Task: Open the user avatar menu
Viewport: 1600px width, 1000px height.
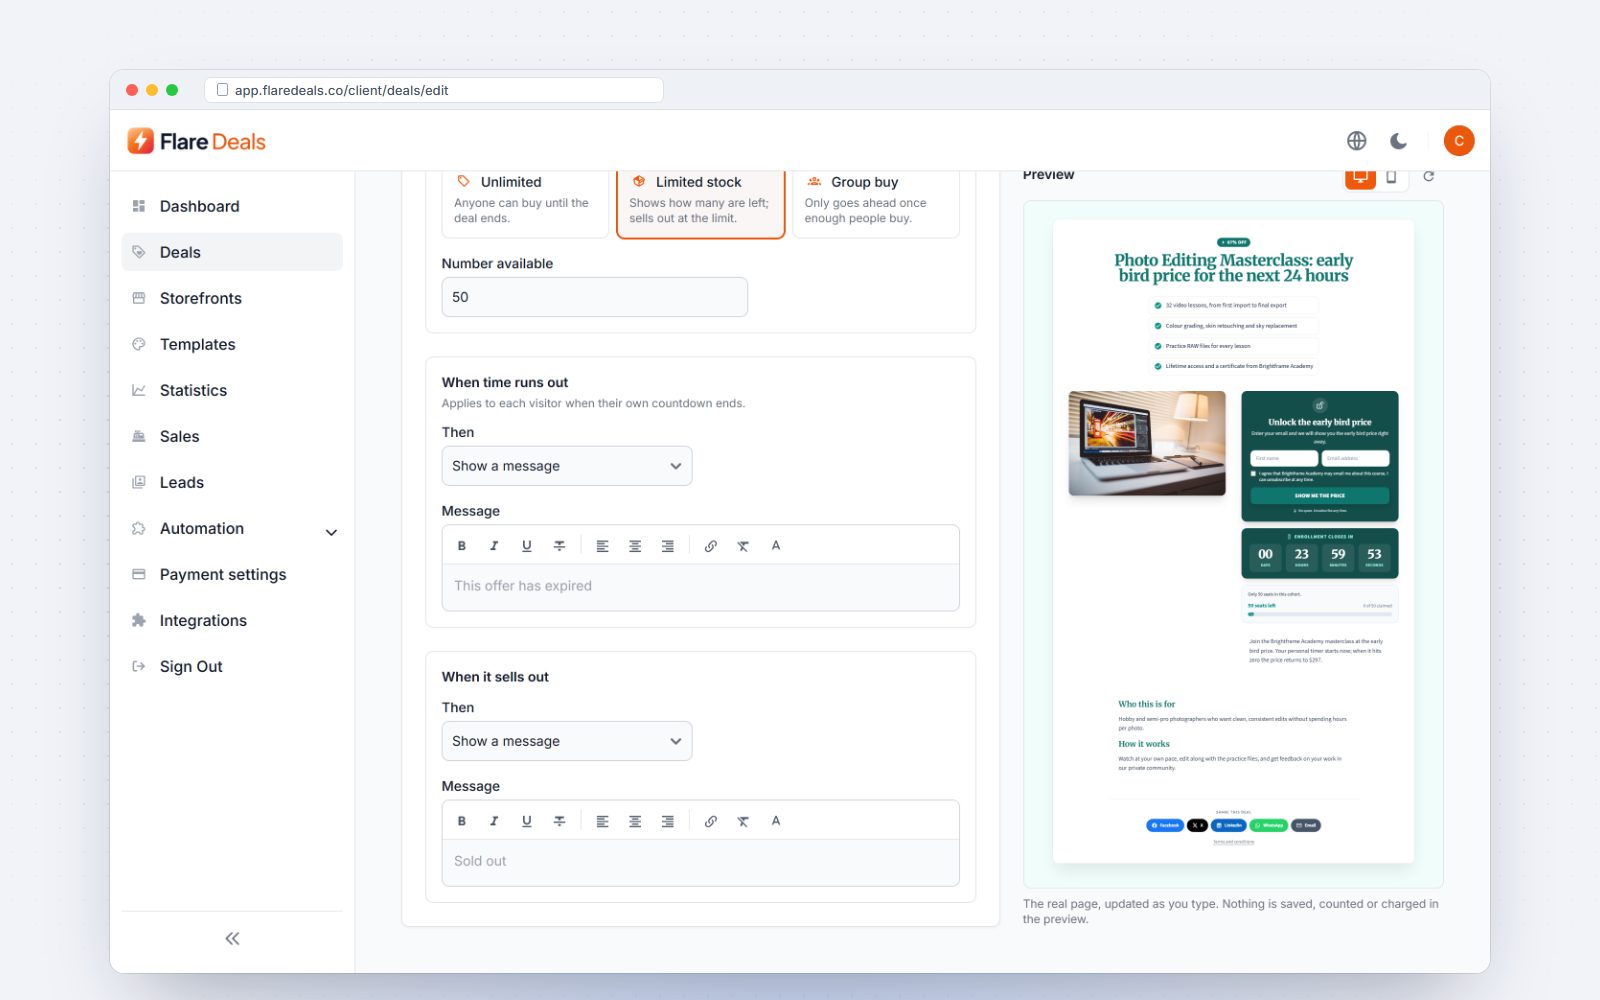Action: (x=1459, y=141)
